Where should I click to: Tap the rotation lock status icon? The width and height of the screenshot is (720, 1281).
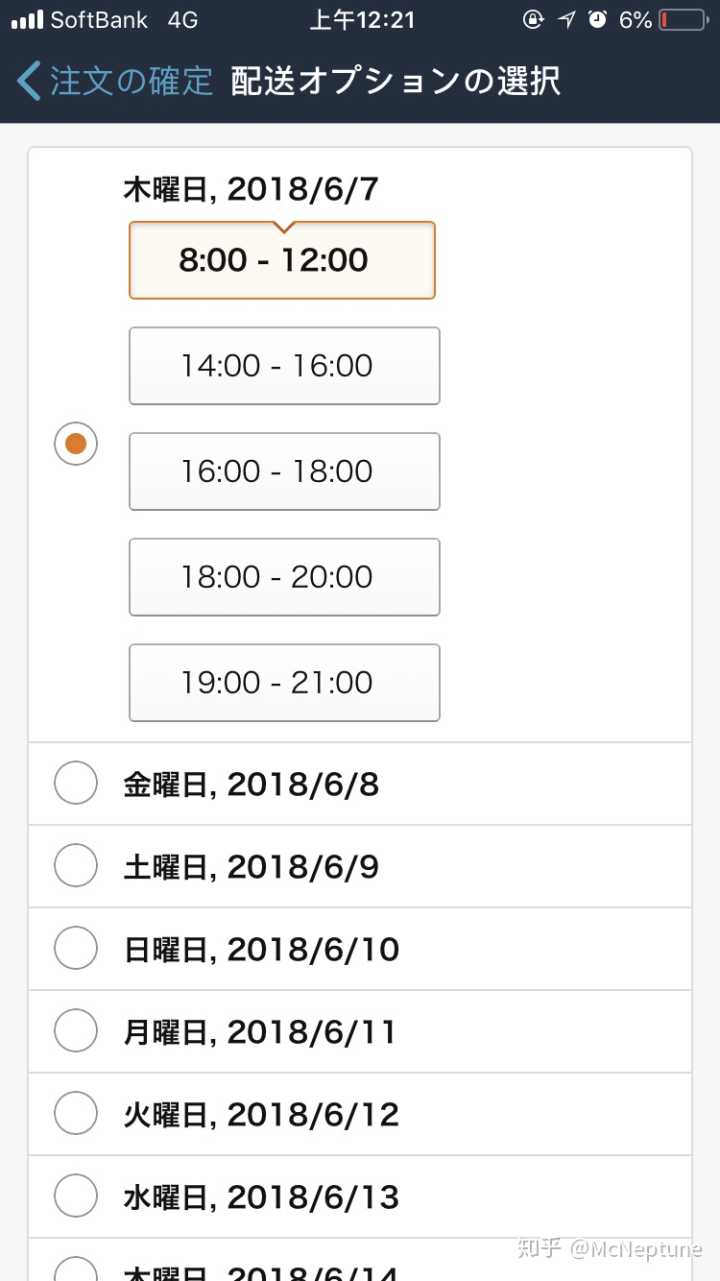pos(534,20)
